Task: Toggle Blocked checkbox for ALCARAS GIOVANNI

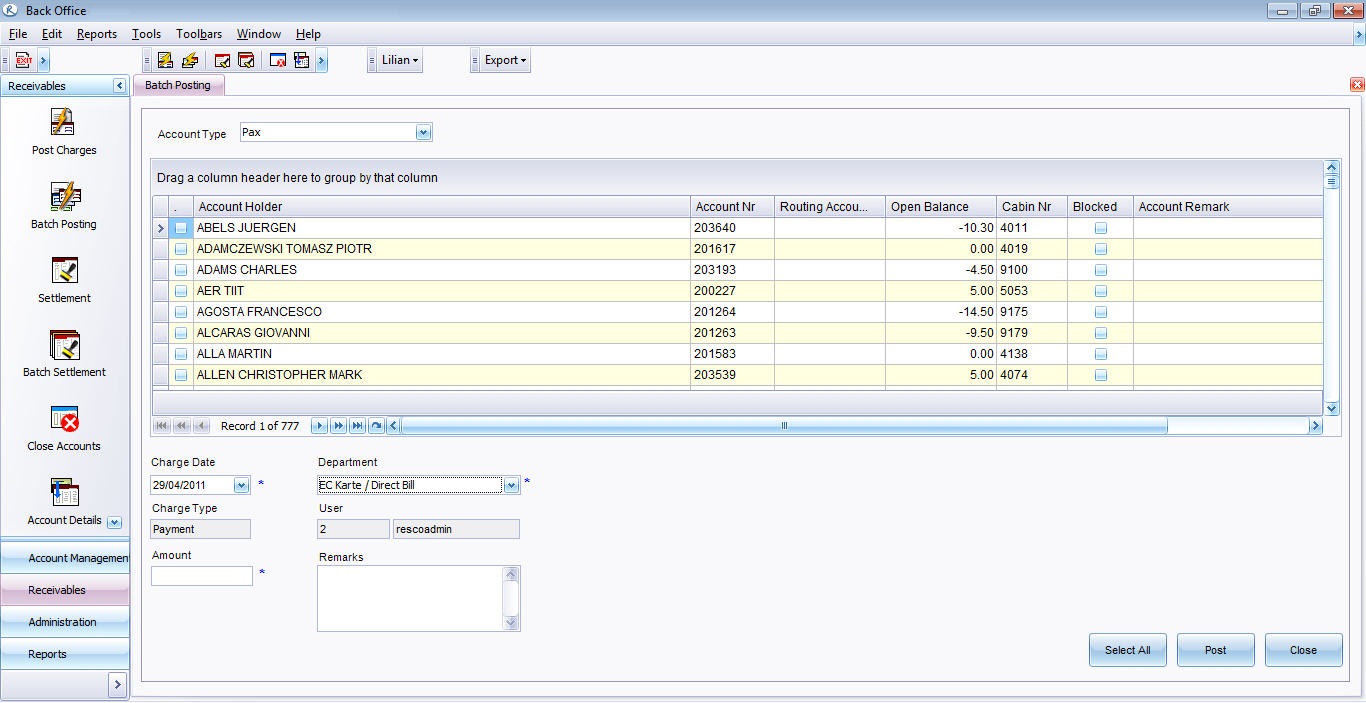Action: pos(1101,333)
